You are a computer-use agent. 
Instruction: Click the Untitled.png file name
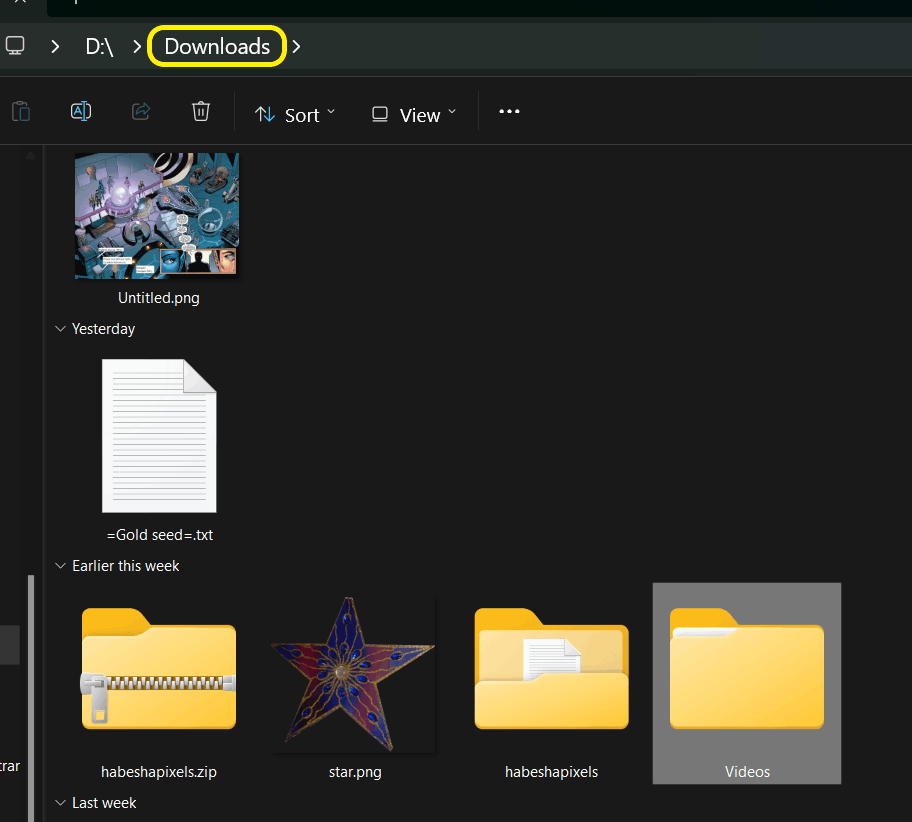pyautogui.click(x=159, y=298)
